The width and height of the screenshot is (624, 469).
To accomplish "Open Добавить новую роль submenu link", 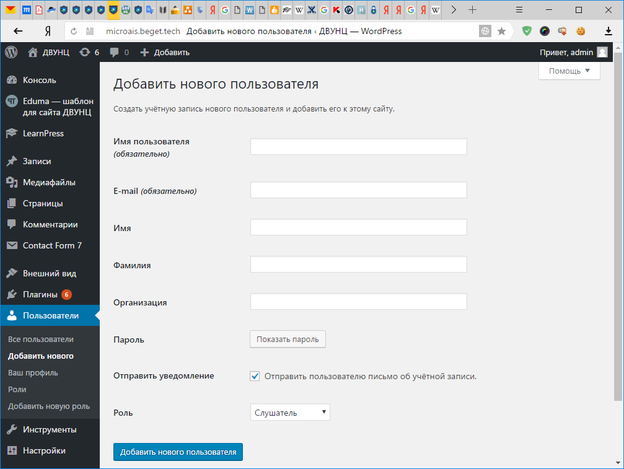I will click(x=49, y=406).
